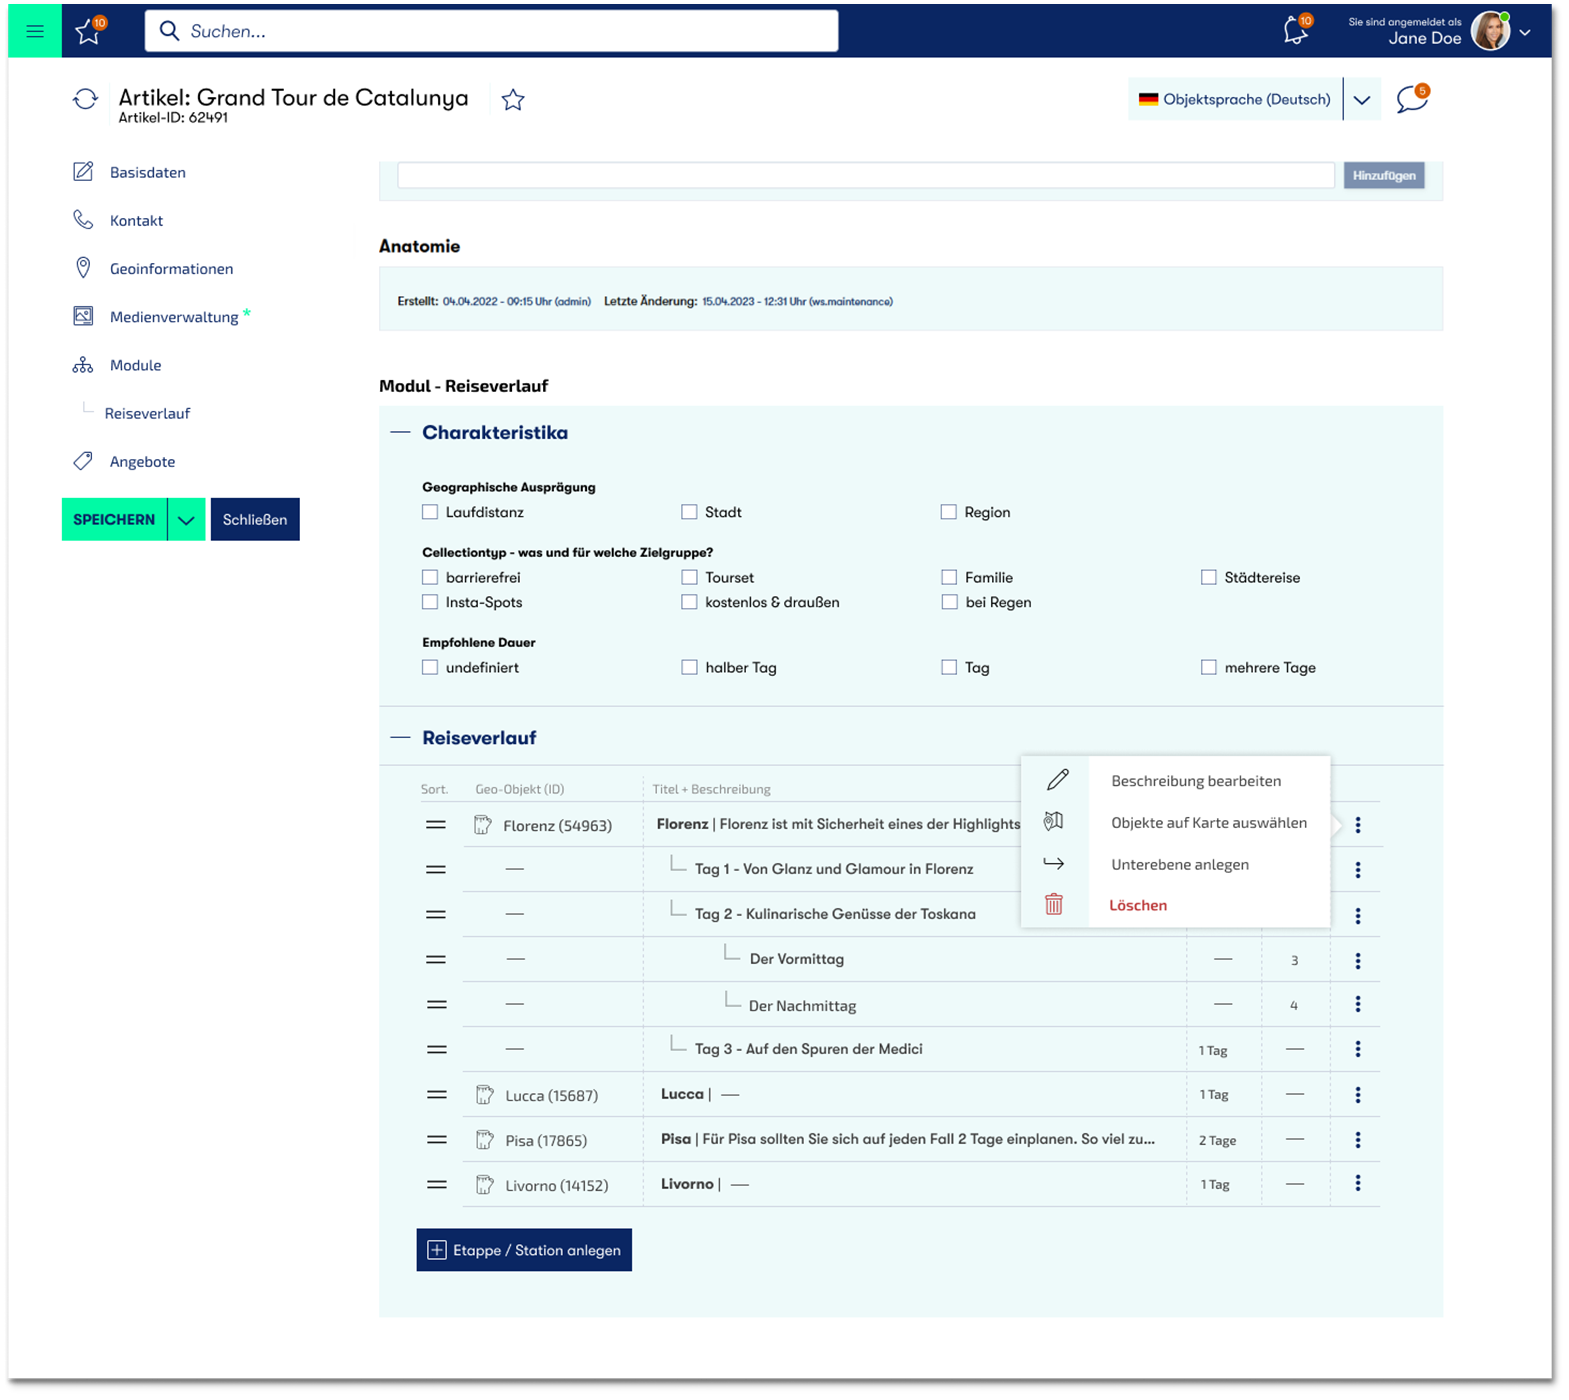This screenshot has height=1400, width=1569.
Task: Click the refresh icon beside the article title
Action: pyautogui.click(x=85, y=99)
